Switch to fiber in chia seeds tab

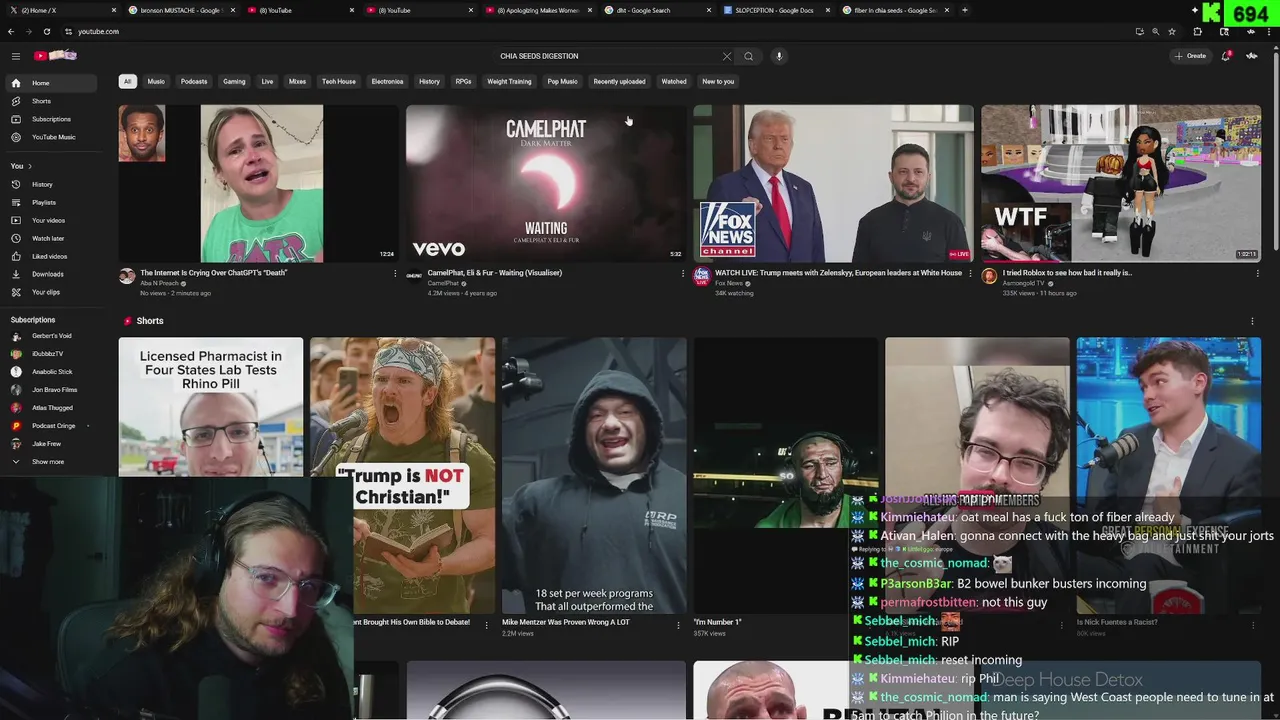(x=893, y=10)
